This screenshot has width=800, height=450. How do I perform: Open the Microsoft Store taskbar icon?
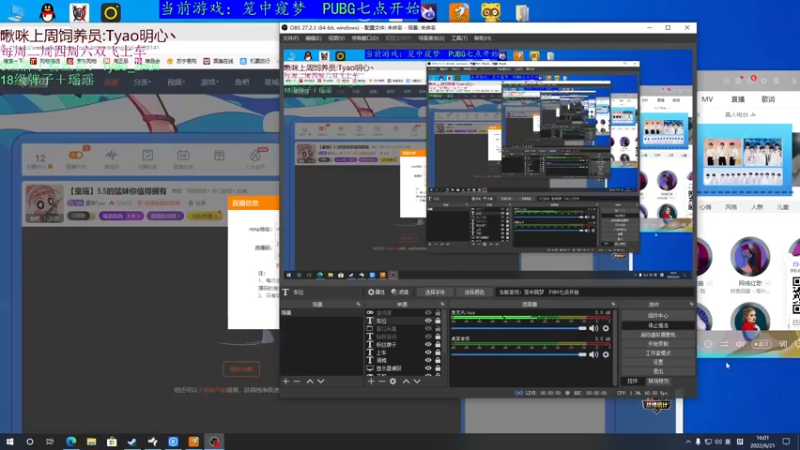112,441
